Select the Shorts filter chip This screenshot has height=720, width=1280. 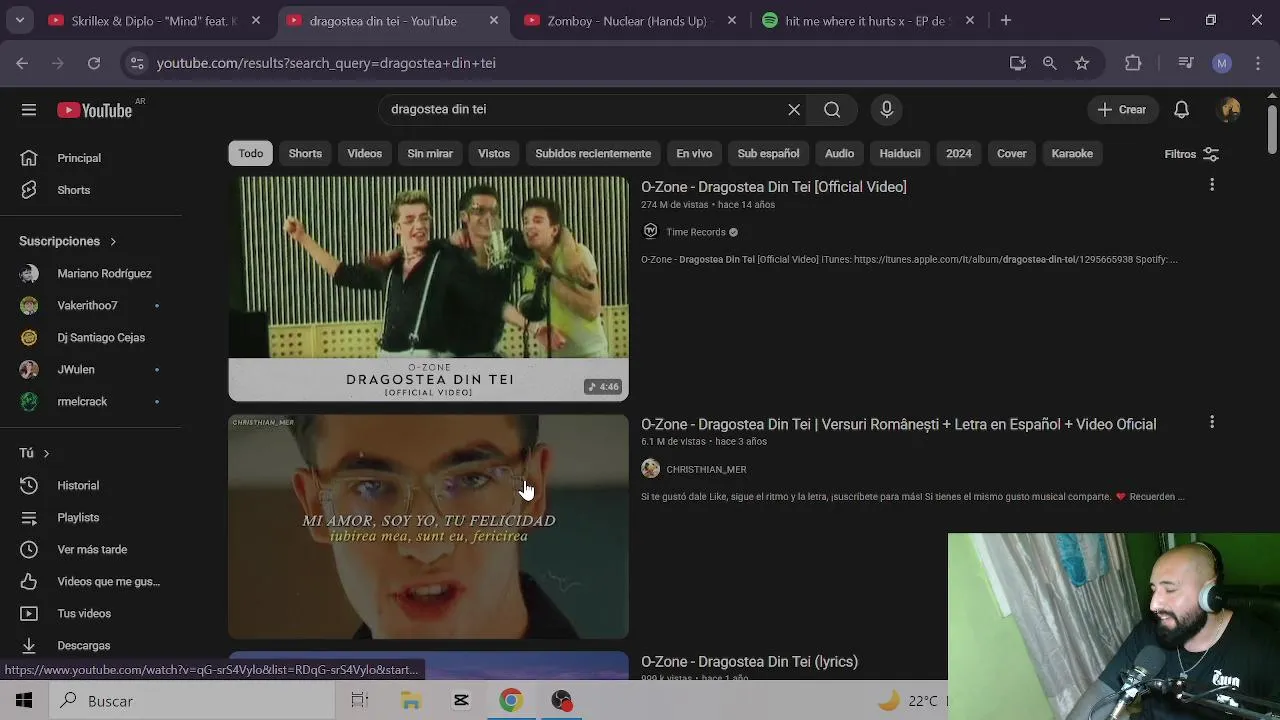pyautogui.click(x=305, y=153)
